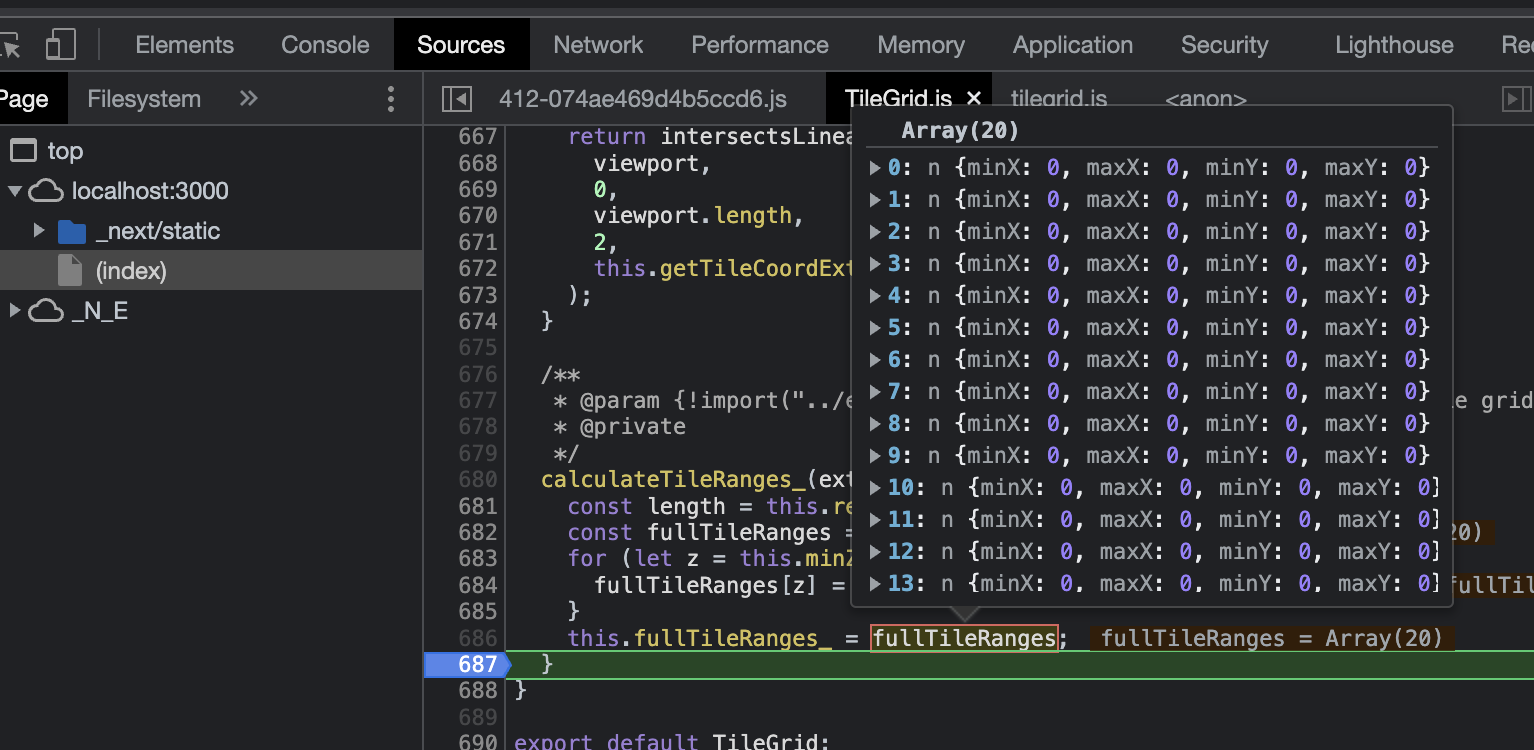
Task: Expand the _next/static folder
Action: [x=38, y=230]
